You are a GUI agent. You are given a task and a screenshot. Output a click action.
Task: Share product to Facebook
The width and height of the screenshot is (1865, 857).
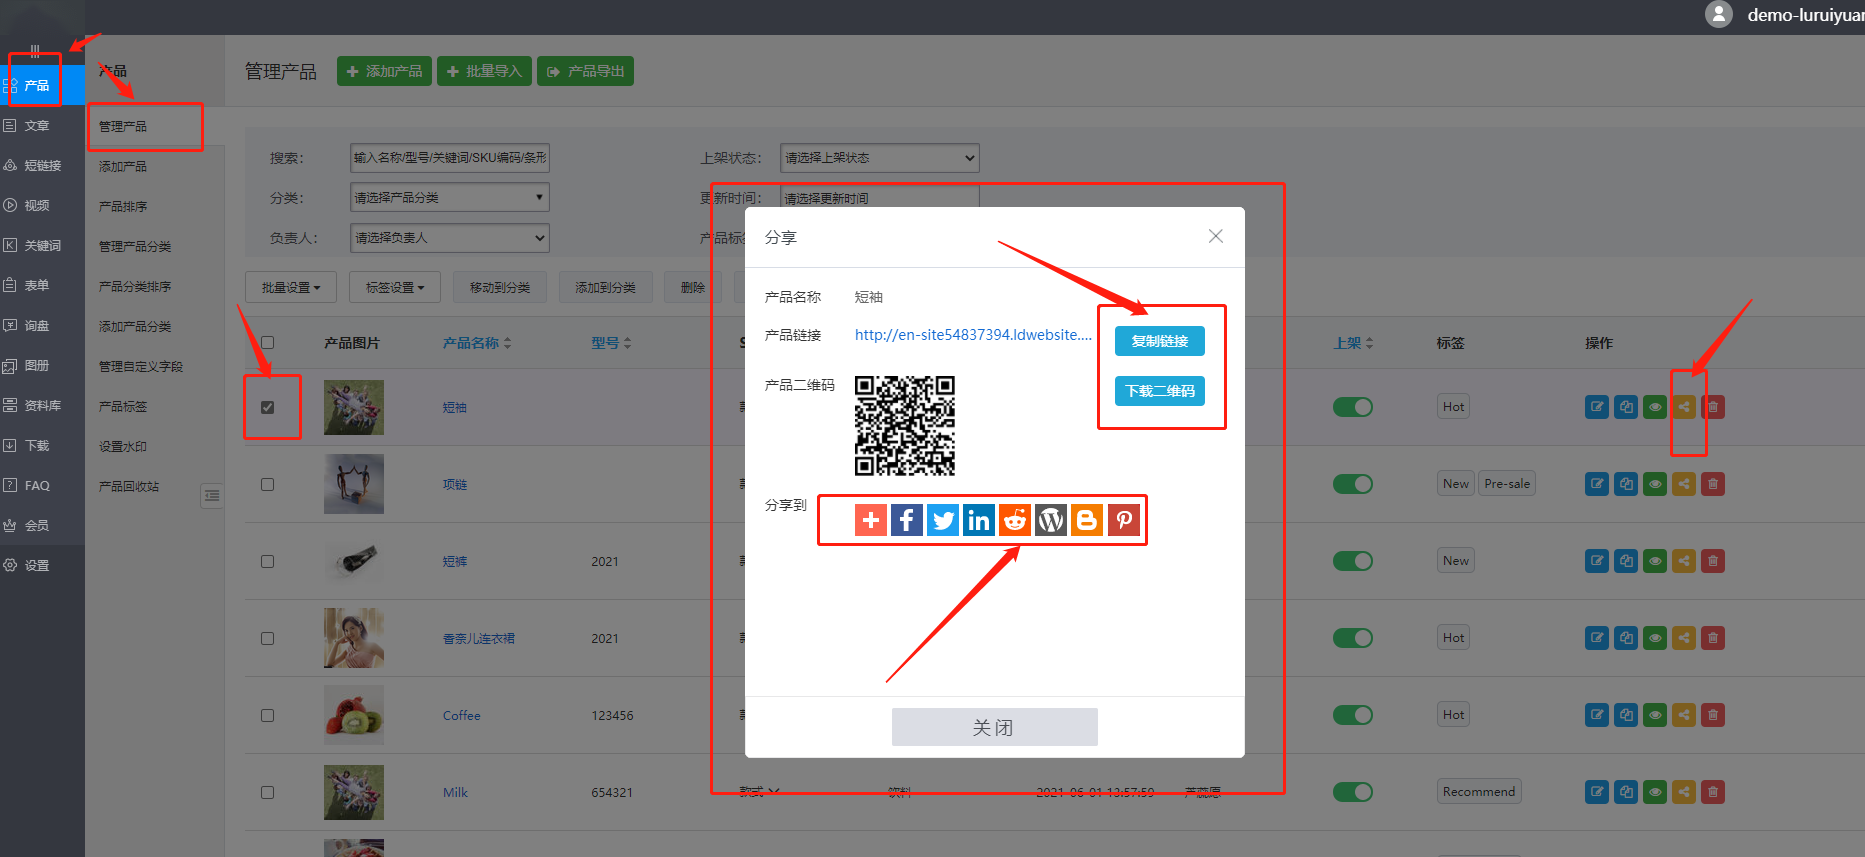(x=906, y=520)
